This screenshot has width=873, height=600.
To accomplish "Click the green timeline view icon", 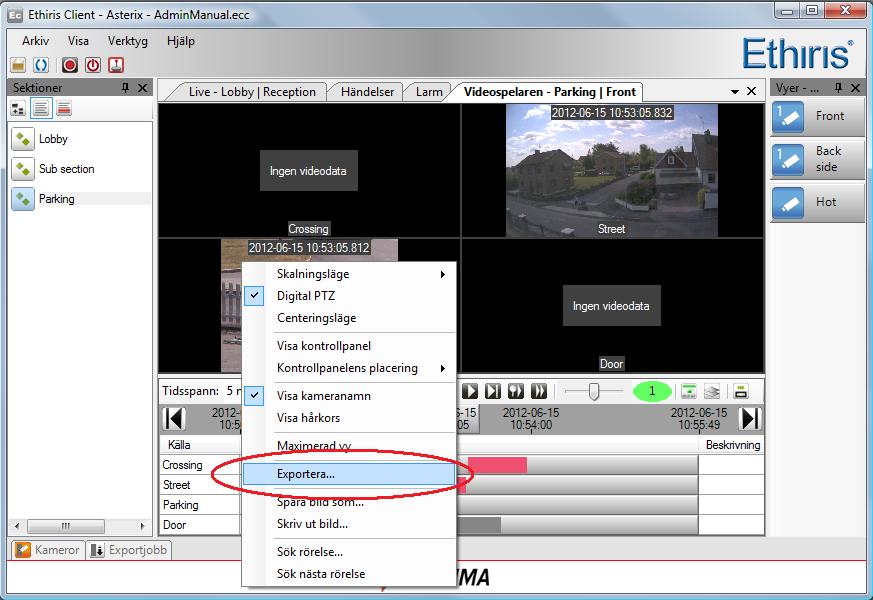I will coord(689,391).
